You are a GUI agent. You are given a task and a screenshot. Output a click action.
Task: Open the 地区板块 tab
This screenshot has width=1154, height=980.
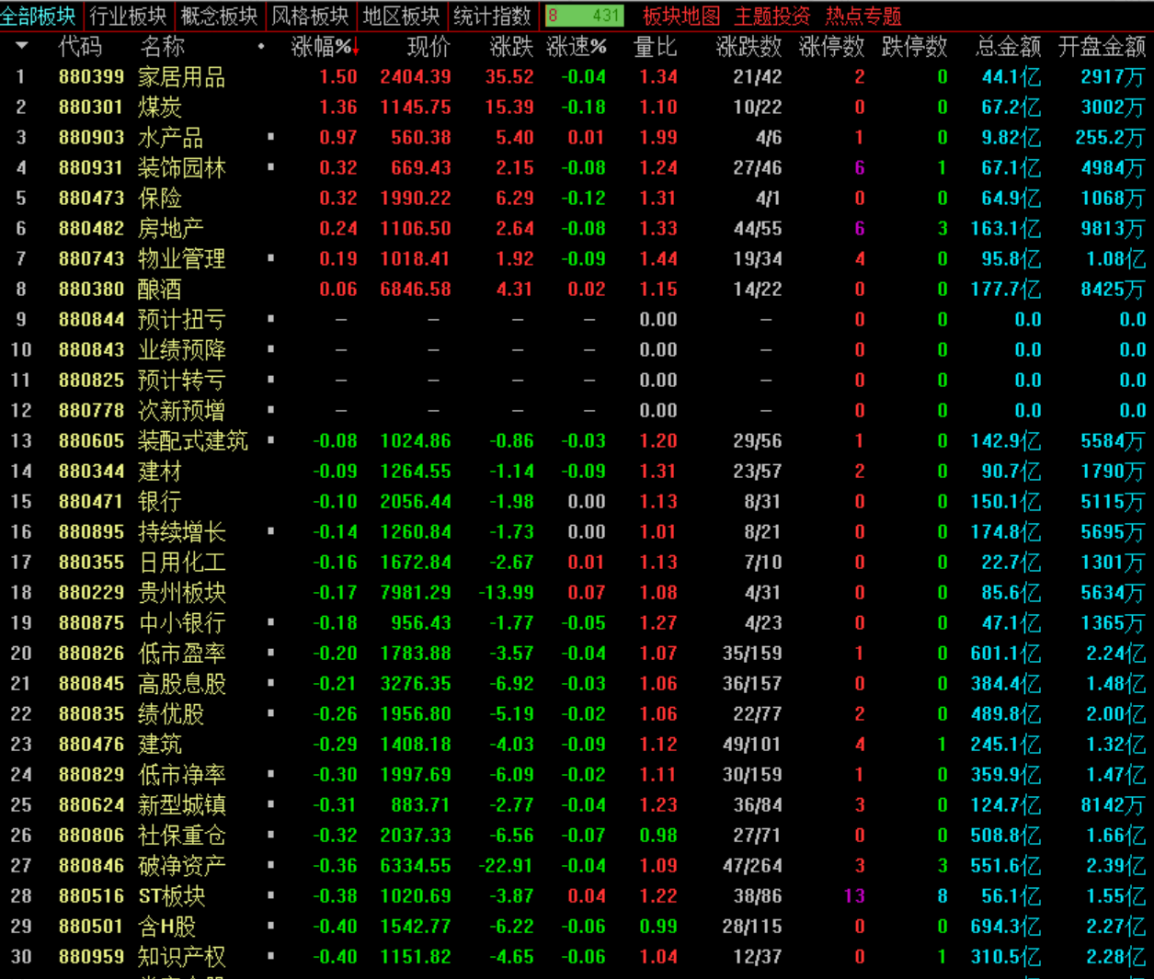pos(401,15)
